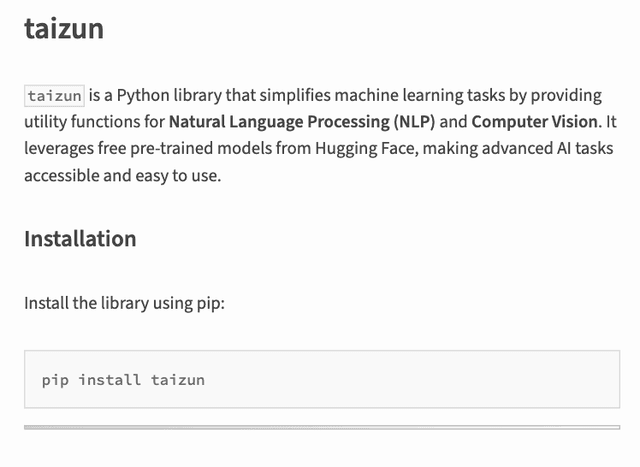Click "taizun" inside the install command
Image resolution: width=640 pixels, height=467 pixels.
pyautogui.click(x=178, y=380)
